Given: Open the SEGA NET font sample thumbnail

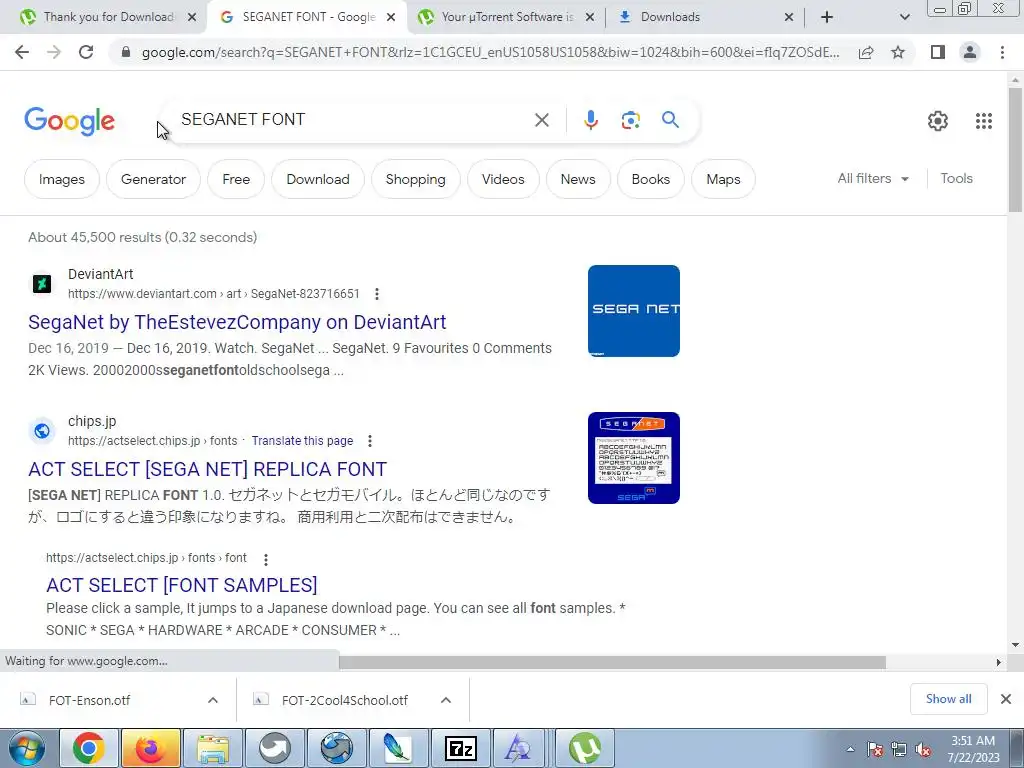Looking at the screenshot, I should tap(633, 458).
